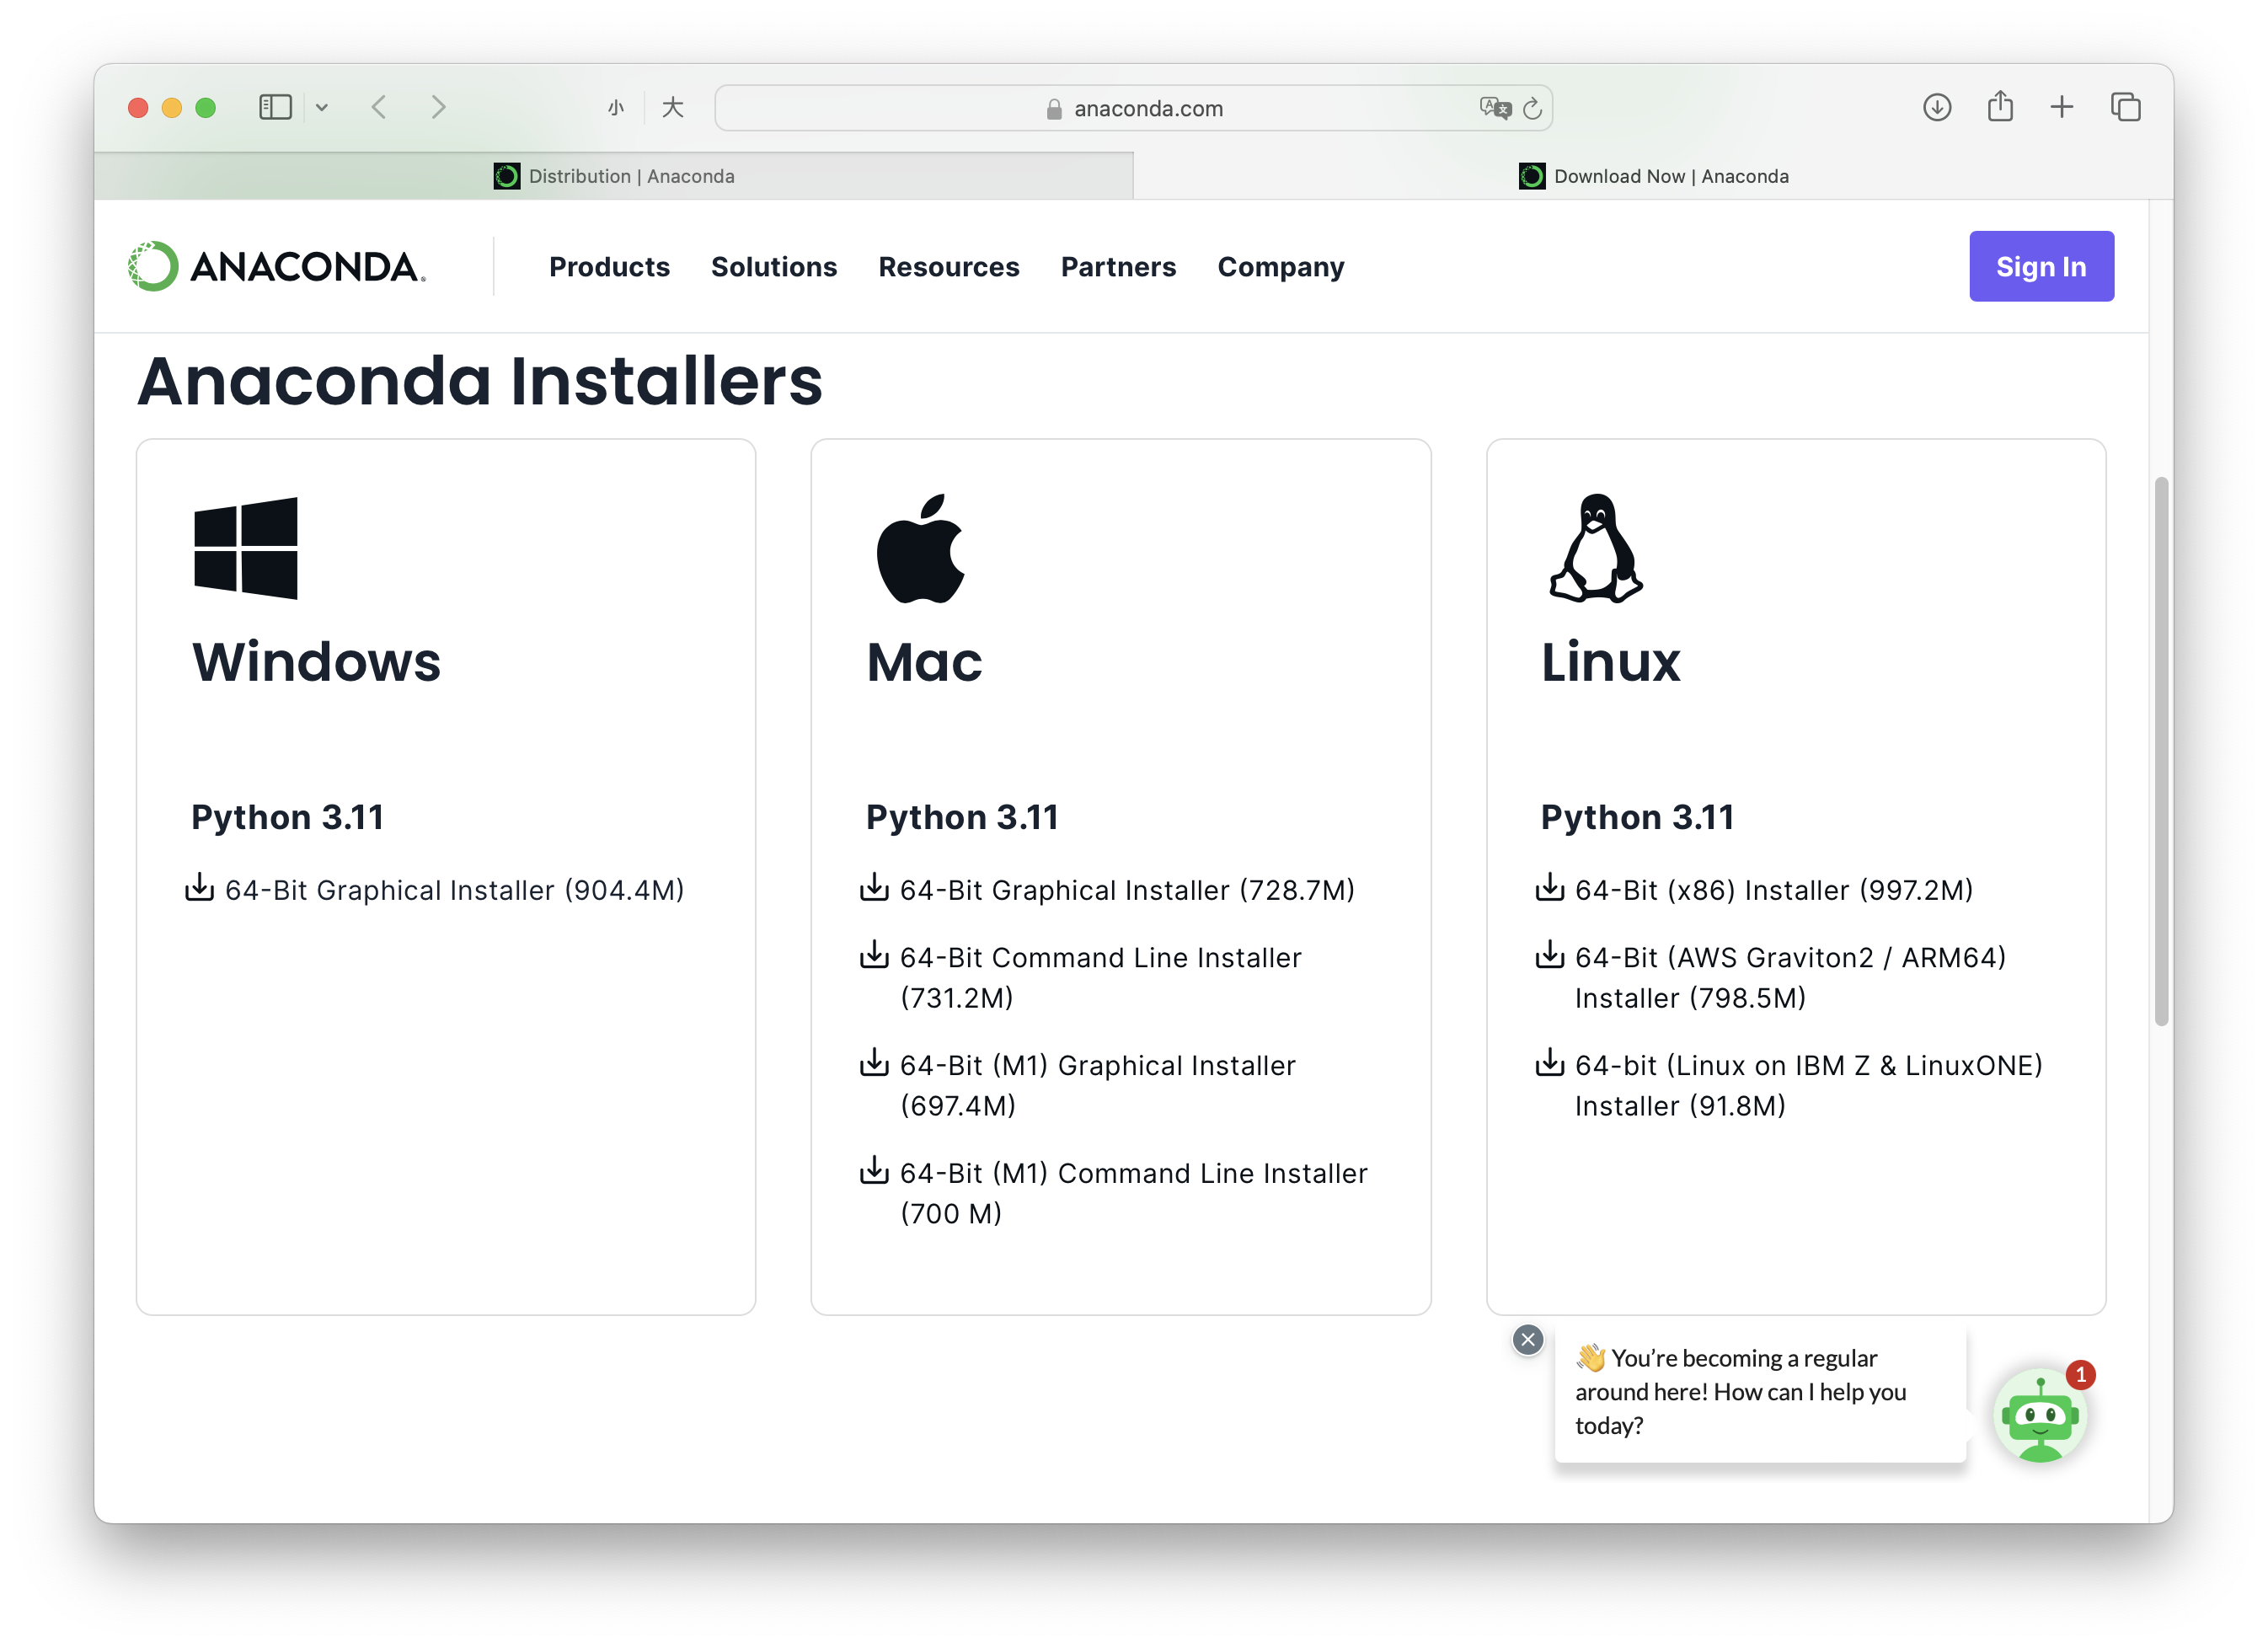Click the Sign In button
Screen dimensions: 2268x1648
2041,266
